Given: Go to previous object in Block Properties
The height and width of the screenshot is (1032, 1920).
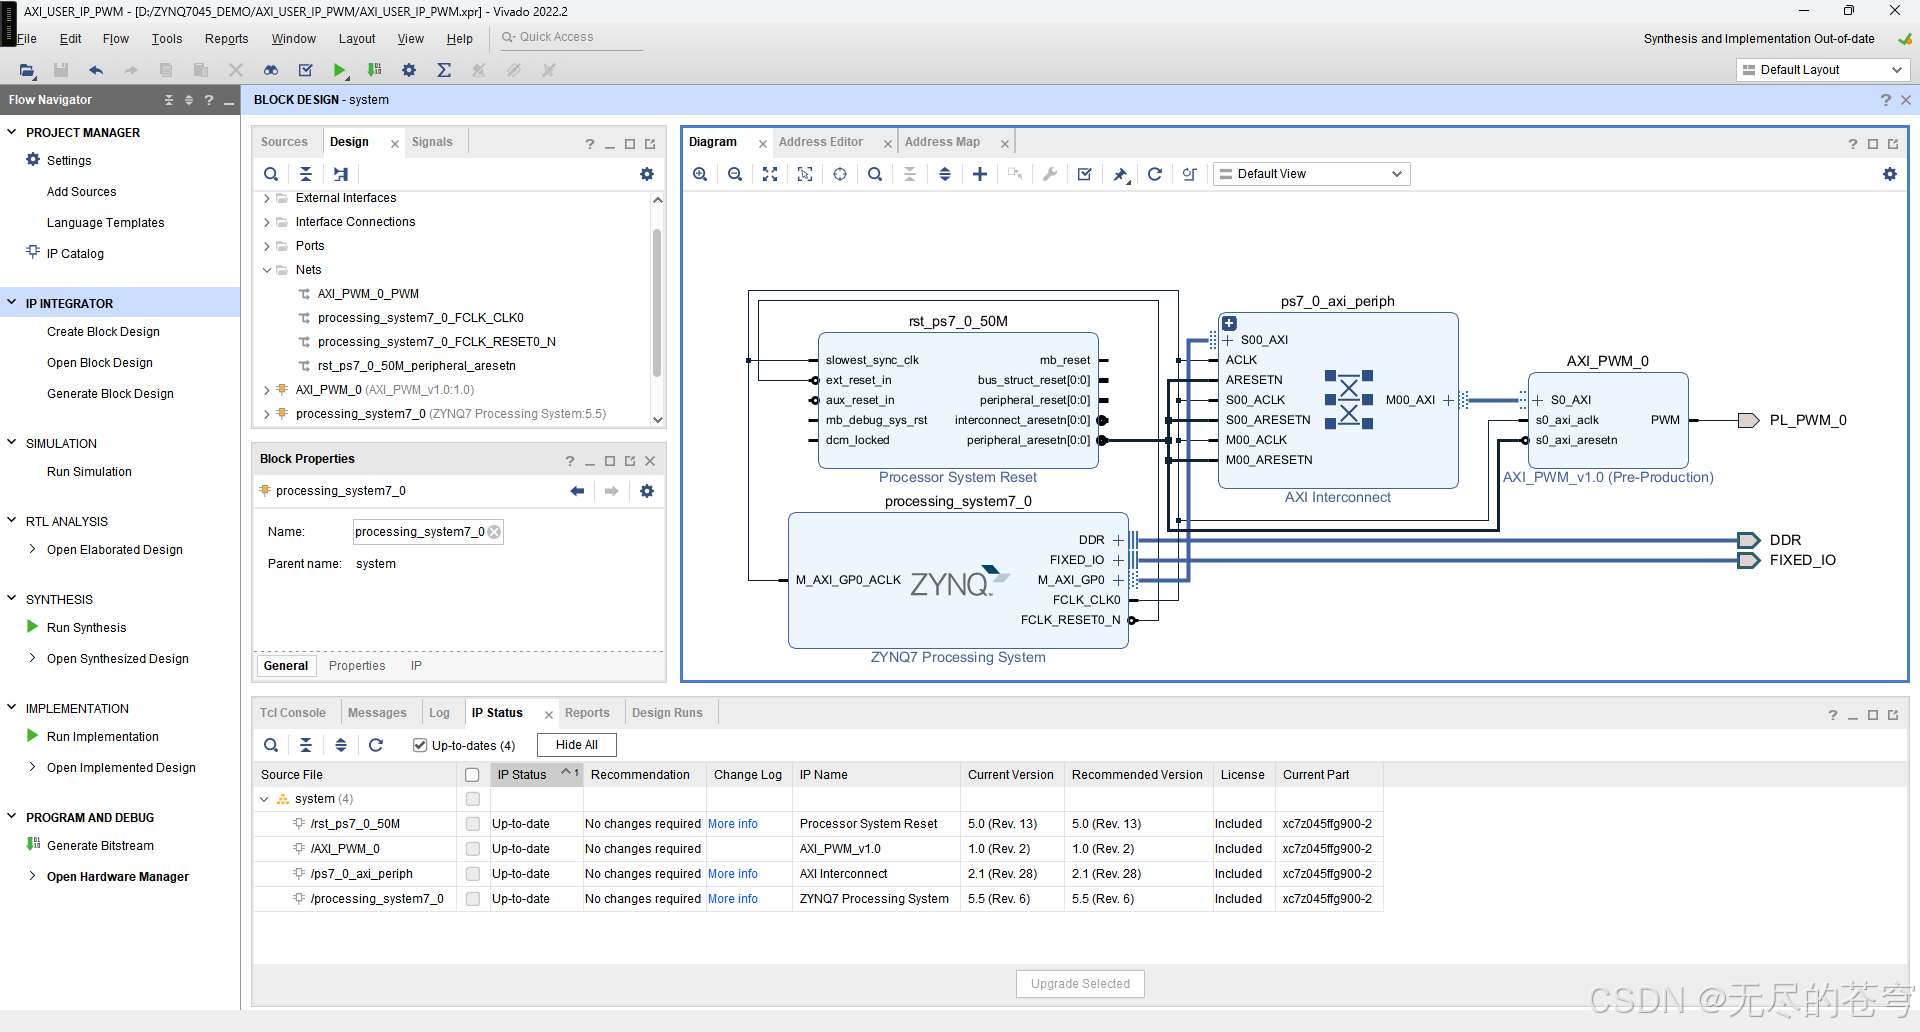Looking at the screenshot, I should tap(577, 491).
